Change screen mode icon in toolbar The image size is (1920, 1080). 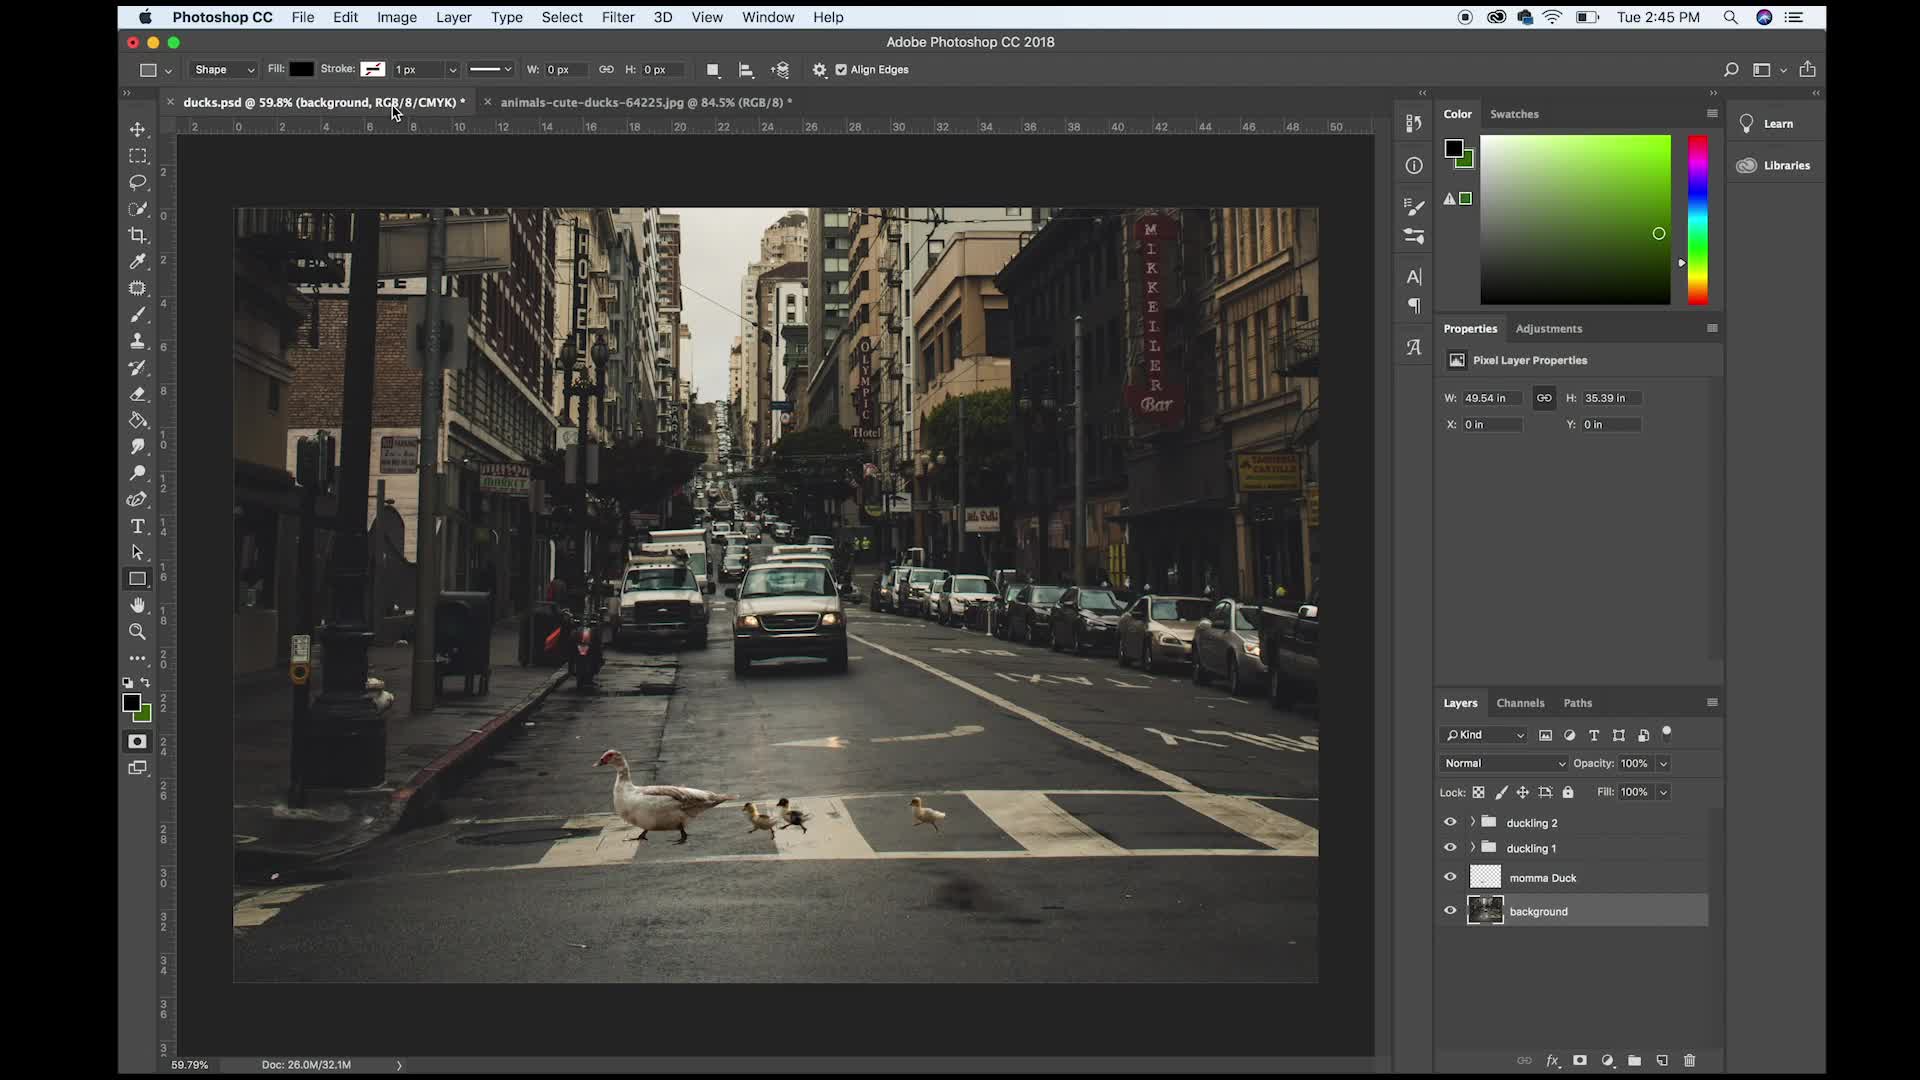[x=138, y=768]
